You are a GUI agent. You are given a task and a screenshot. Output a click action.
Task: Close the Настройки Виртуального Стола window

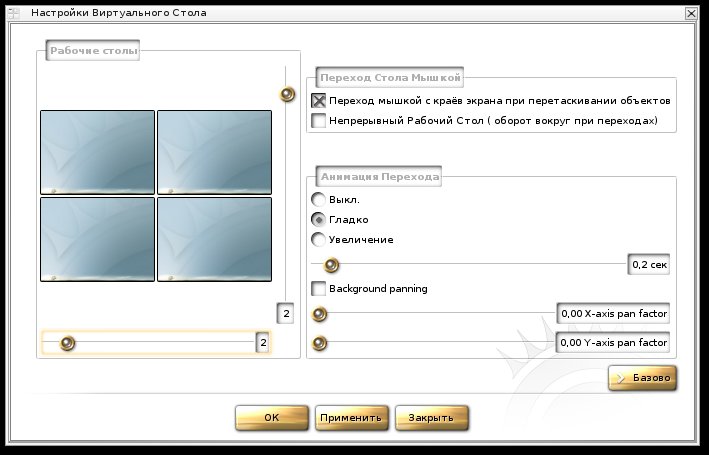point(691,13)
